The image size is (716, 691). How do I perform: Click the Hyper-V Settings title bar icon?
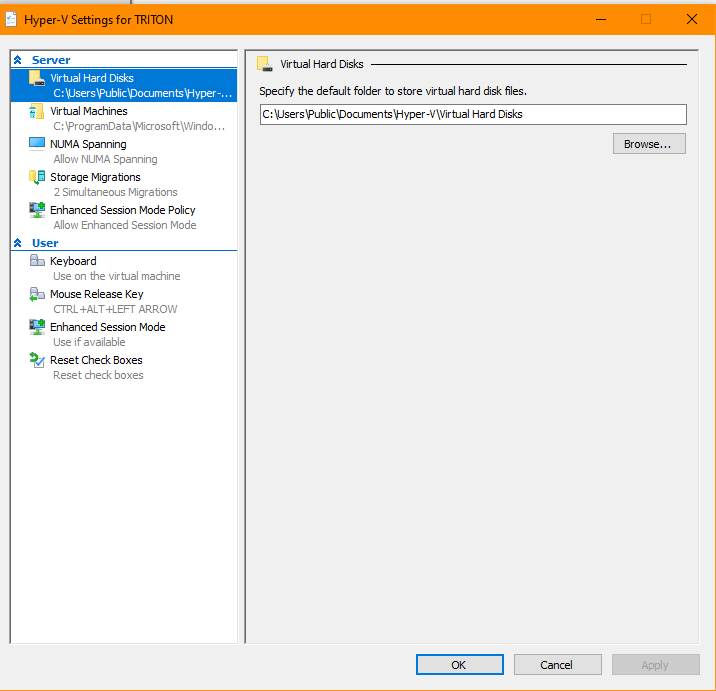click(x=12, y=19)
